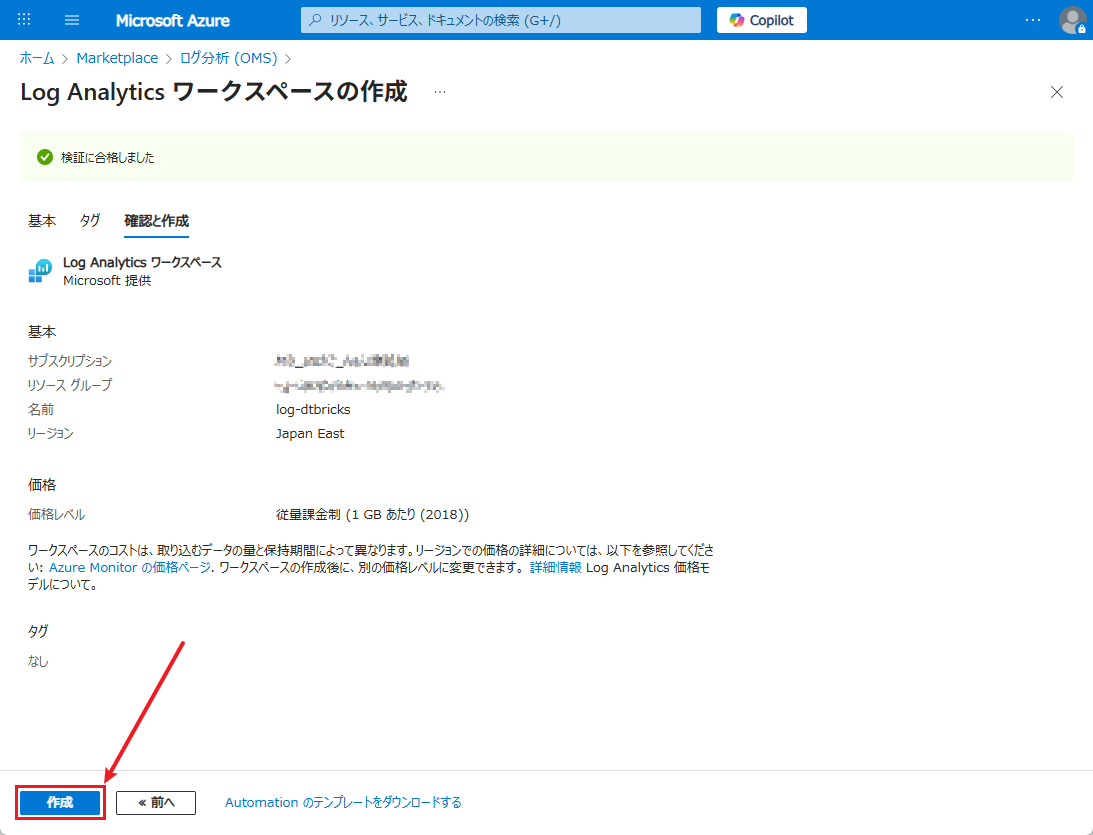Image resolution: width=1093 pixels, height=835 pixels.
Task: Focus the resource search box
Action: tap(500, 20)
